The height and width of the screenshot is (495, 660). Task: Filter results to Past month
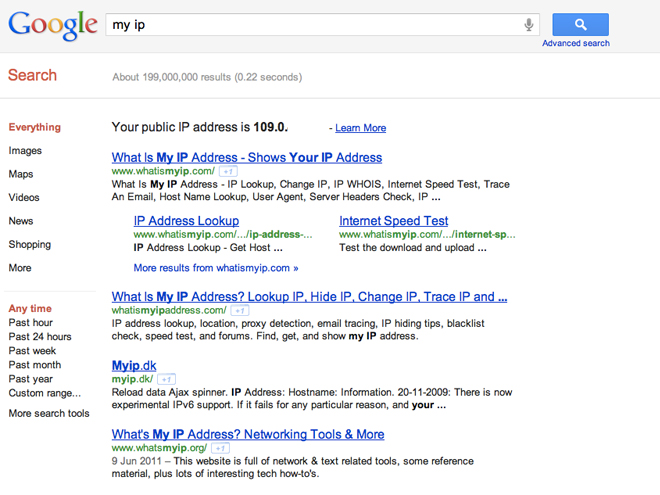coord(35,365)
